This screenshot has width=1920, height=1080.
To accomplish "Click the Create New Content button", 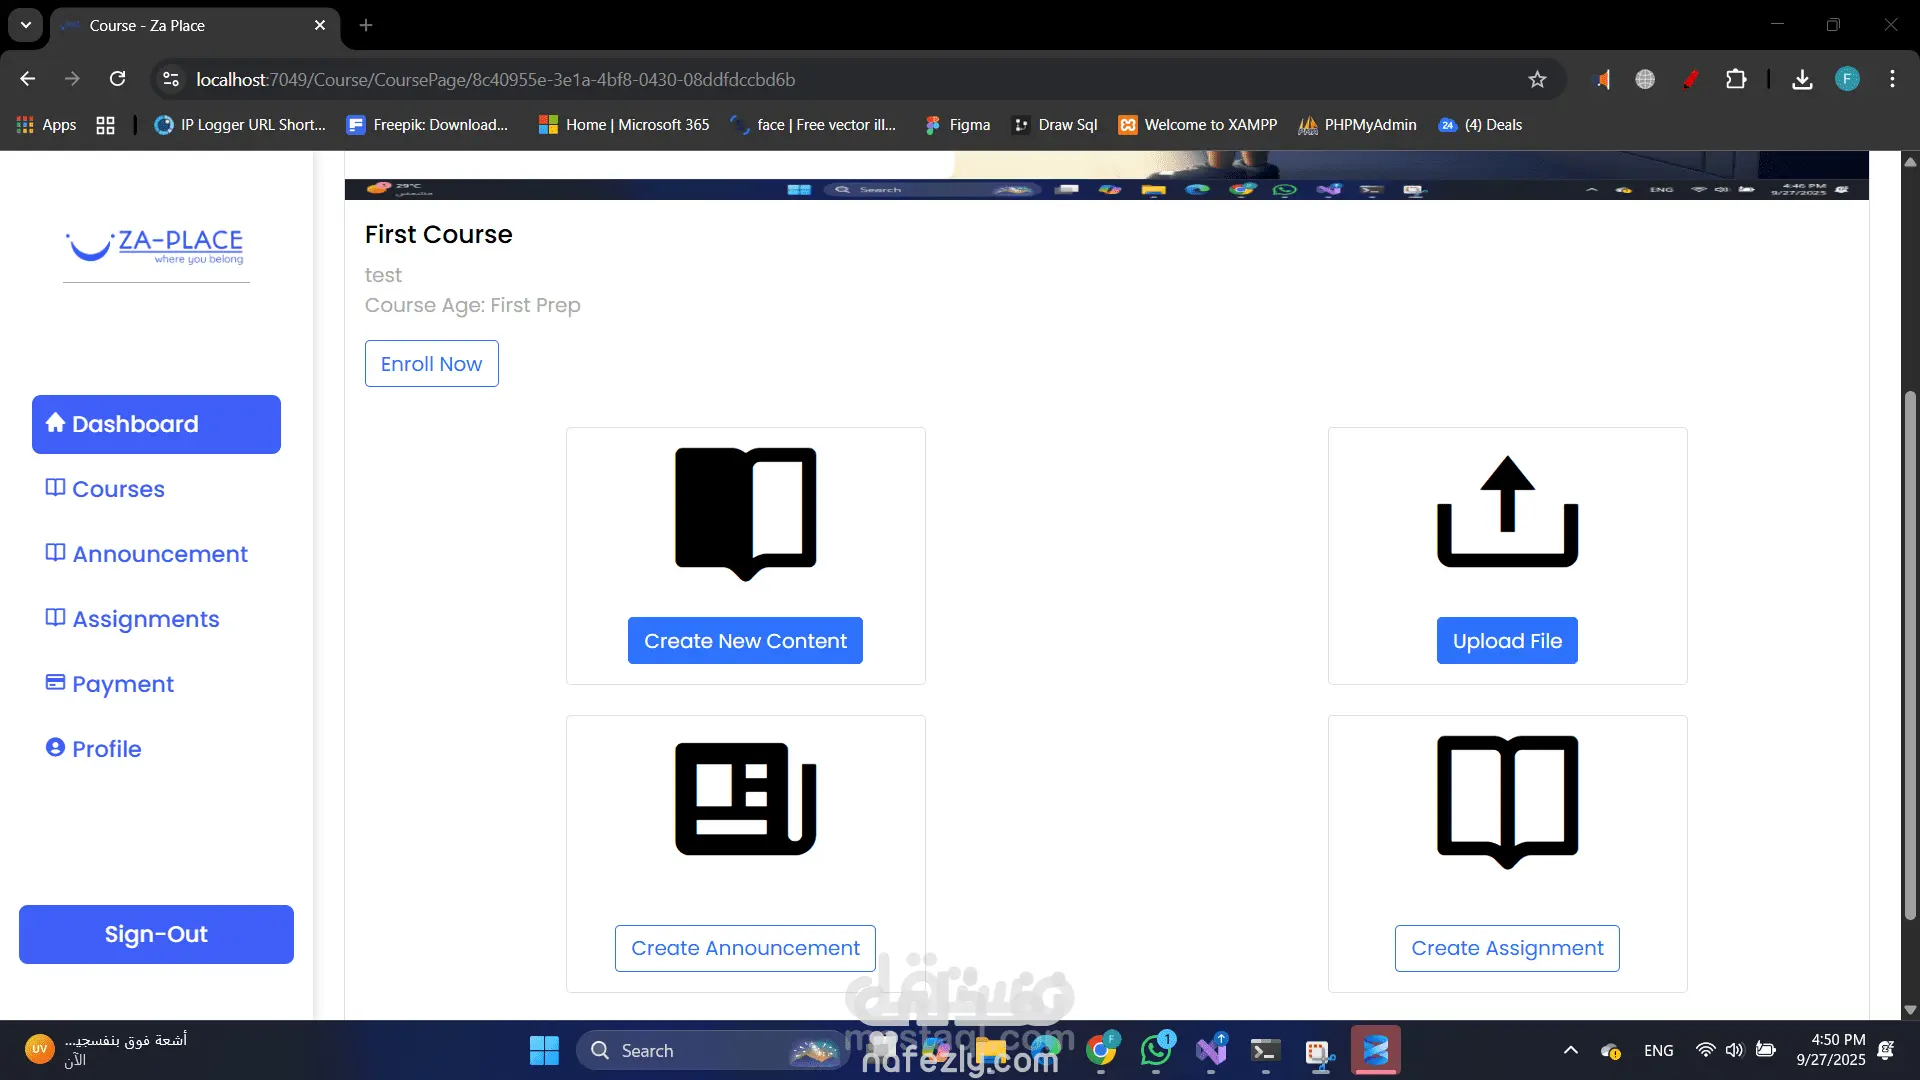I will [745, 641].
